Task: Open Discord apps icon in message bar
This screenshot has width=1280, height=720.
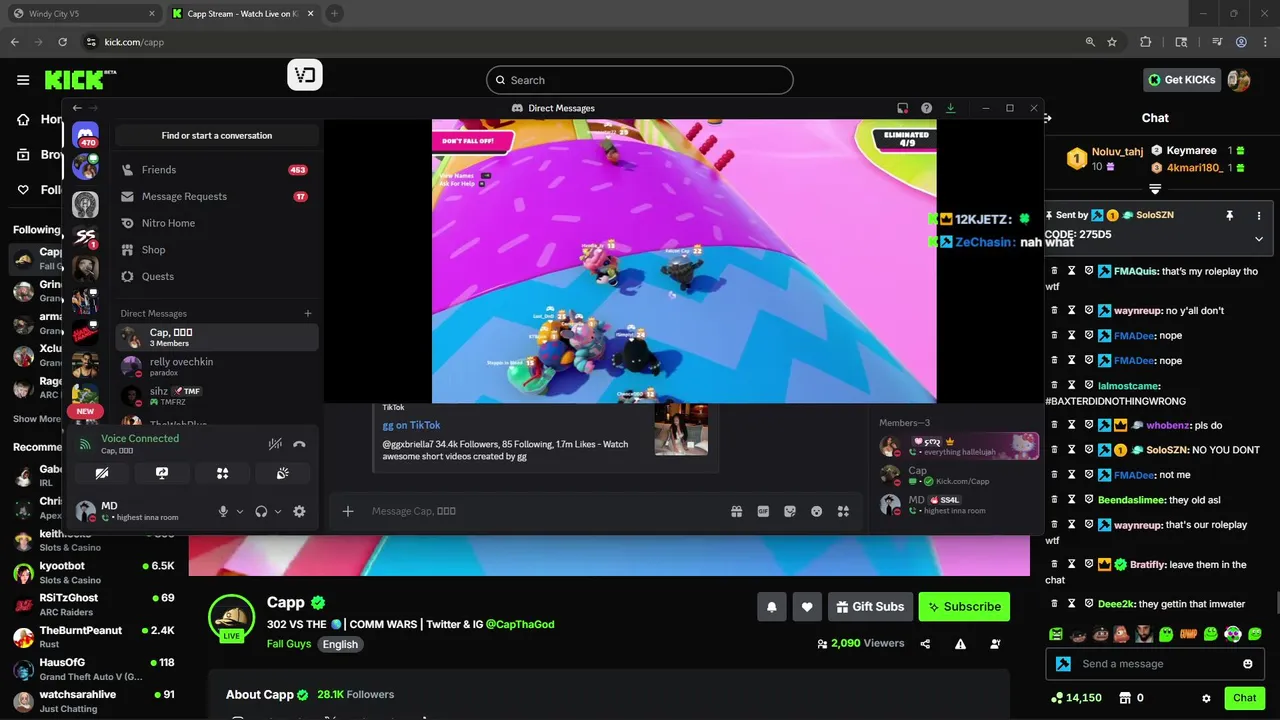Action: [x=844, y=511]
